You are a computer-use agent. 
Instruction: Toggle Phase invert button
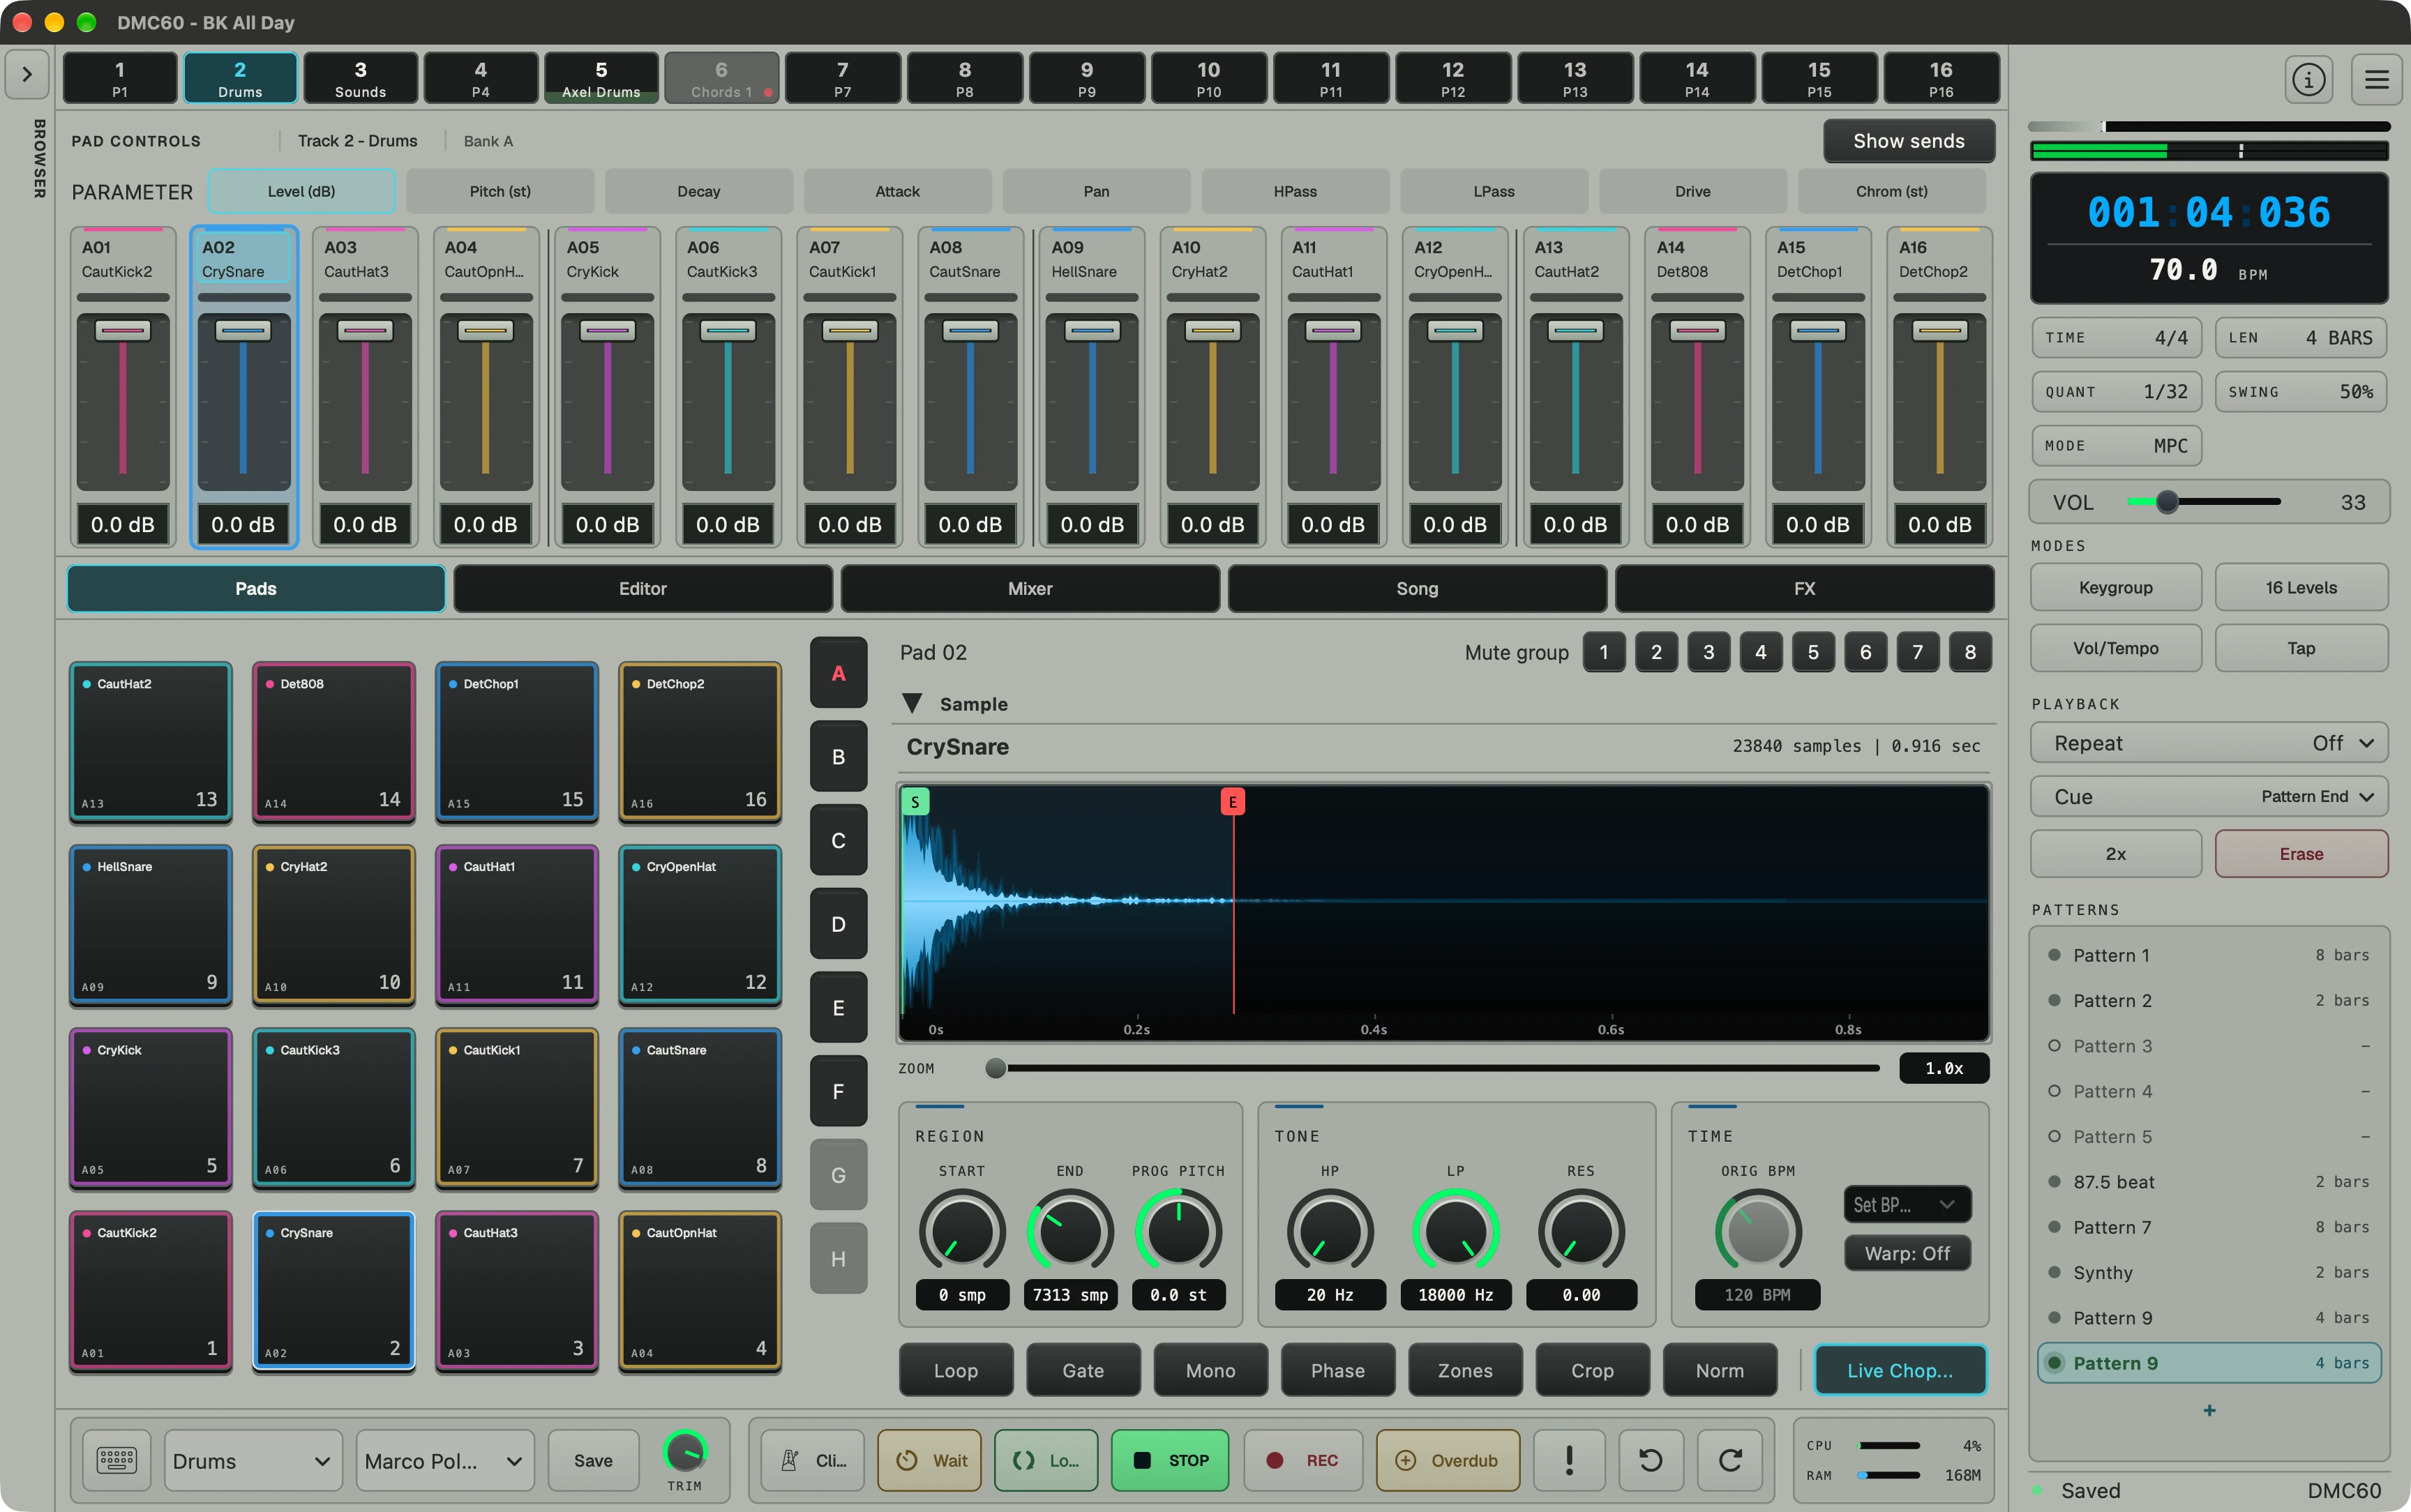click(x=1338, y=1370)
